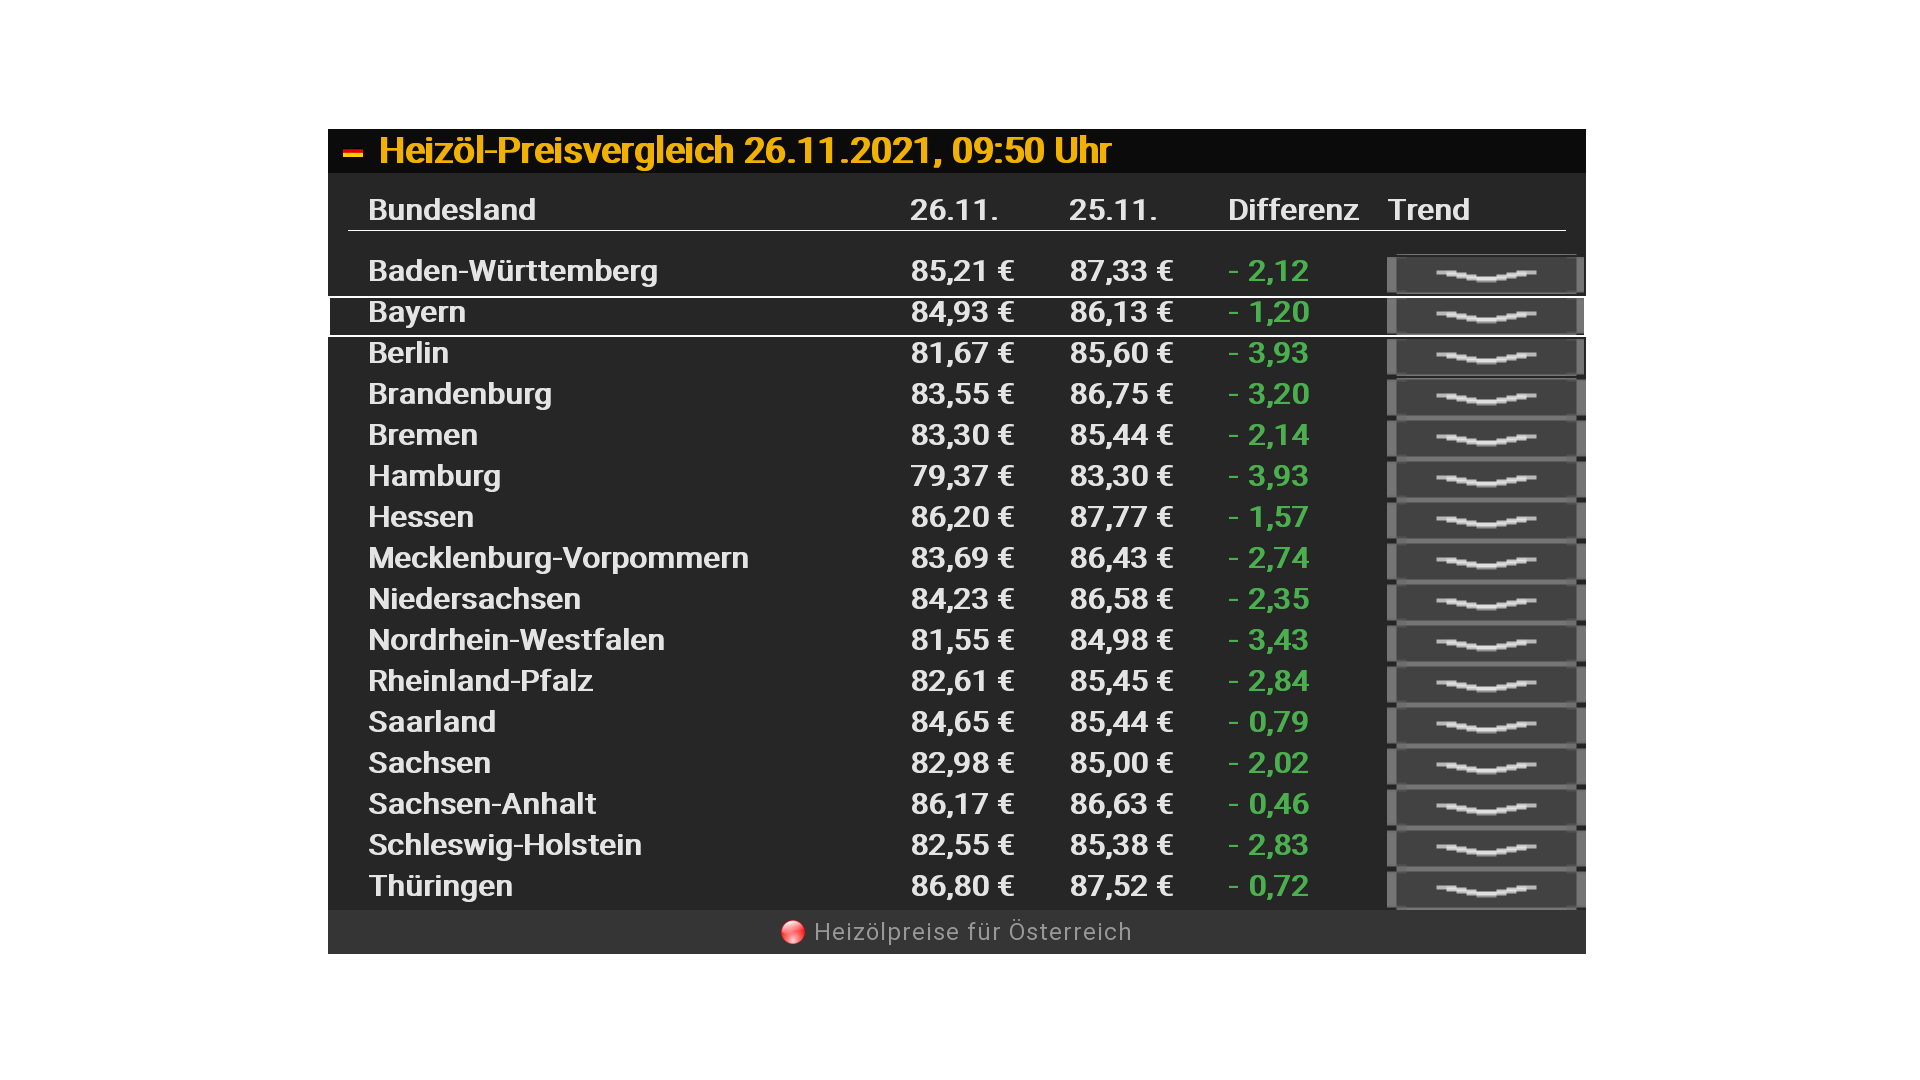Click the Bundesland column header
The image size is (1920, 1080).
point(451,210)
